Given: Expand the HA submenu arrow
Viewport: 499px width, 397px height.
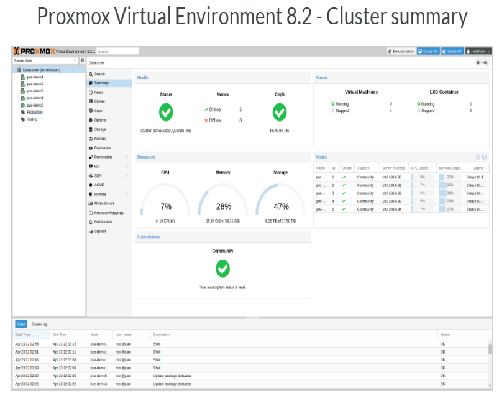Looking at the screenshot, I should [x=127, y=166].
